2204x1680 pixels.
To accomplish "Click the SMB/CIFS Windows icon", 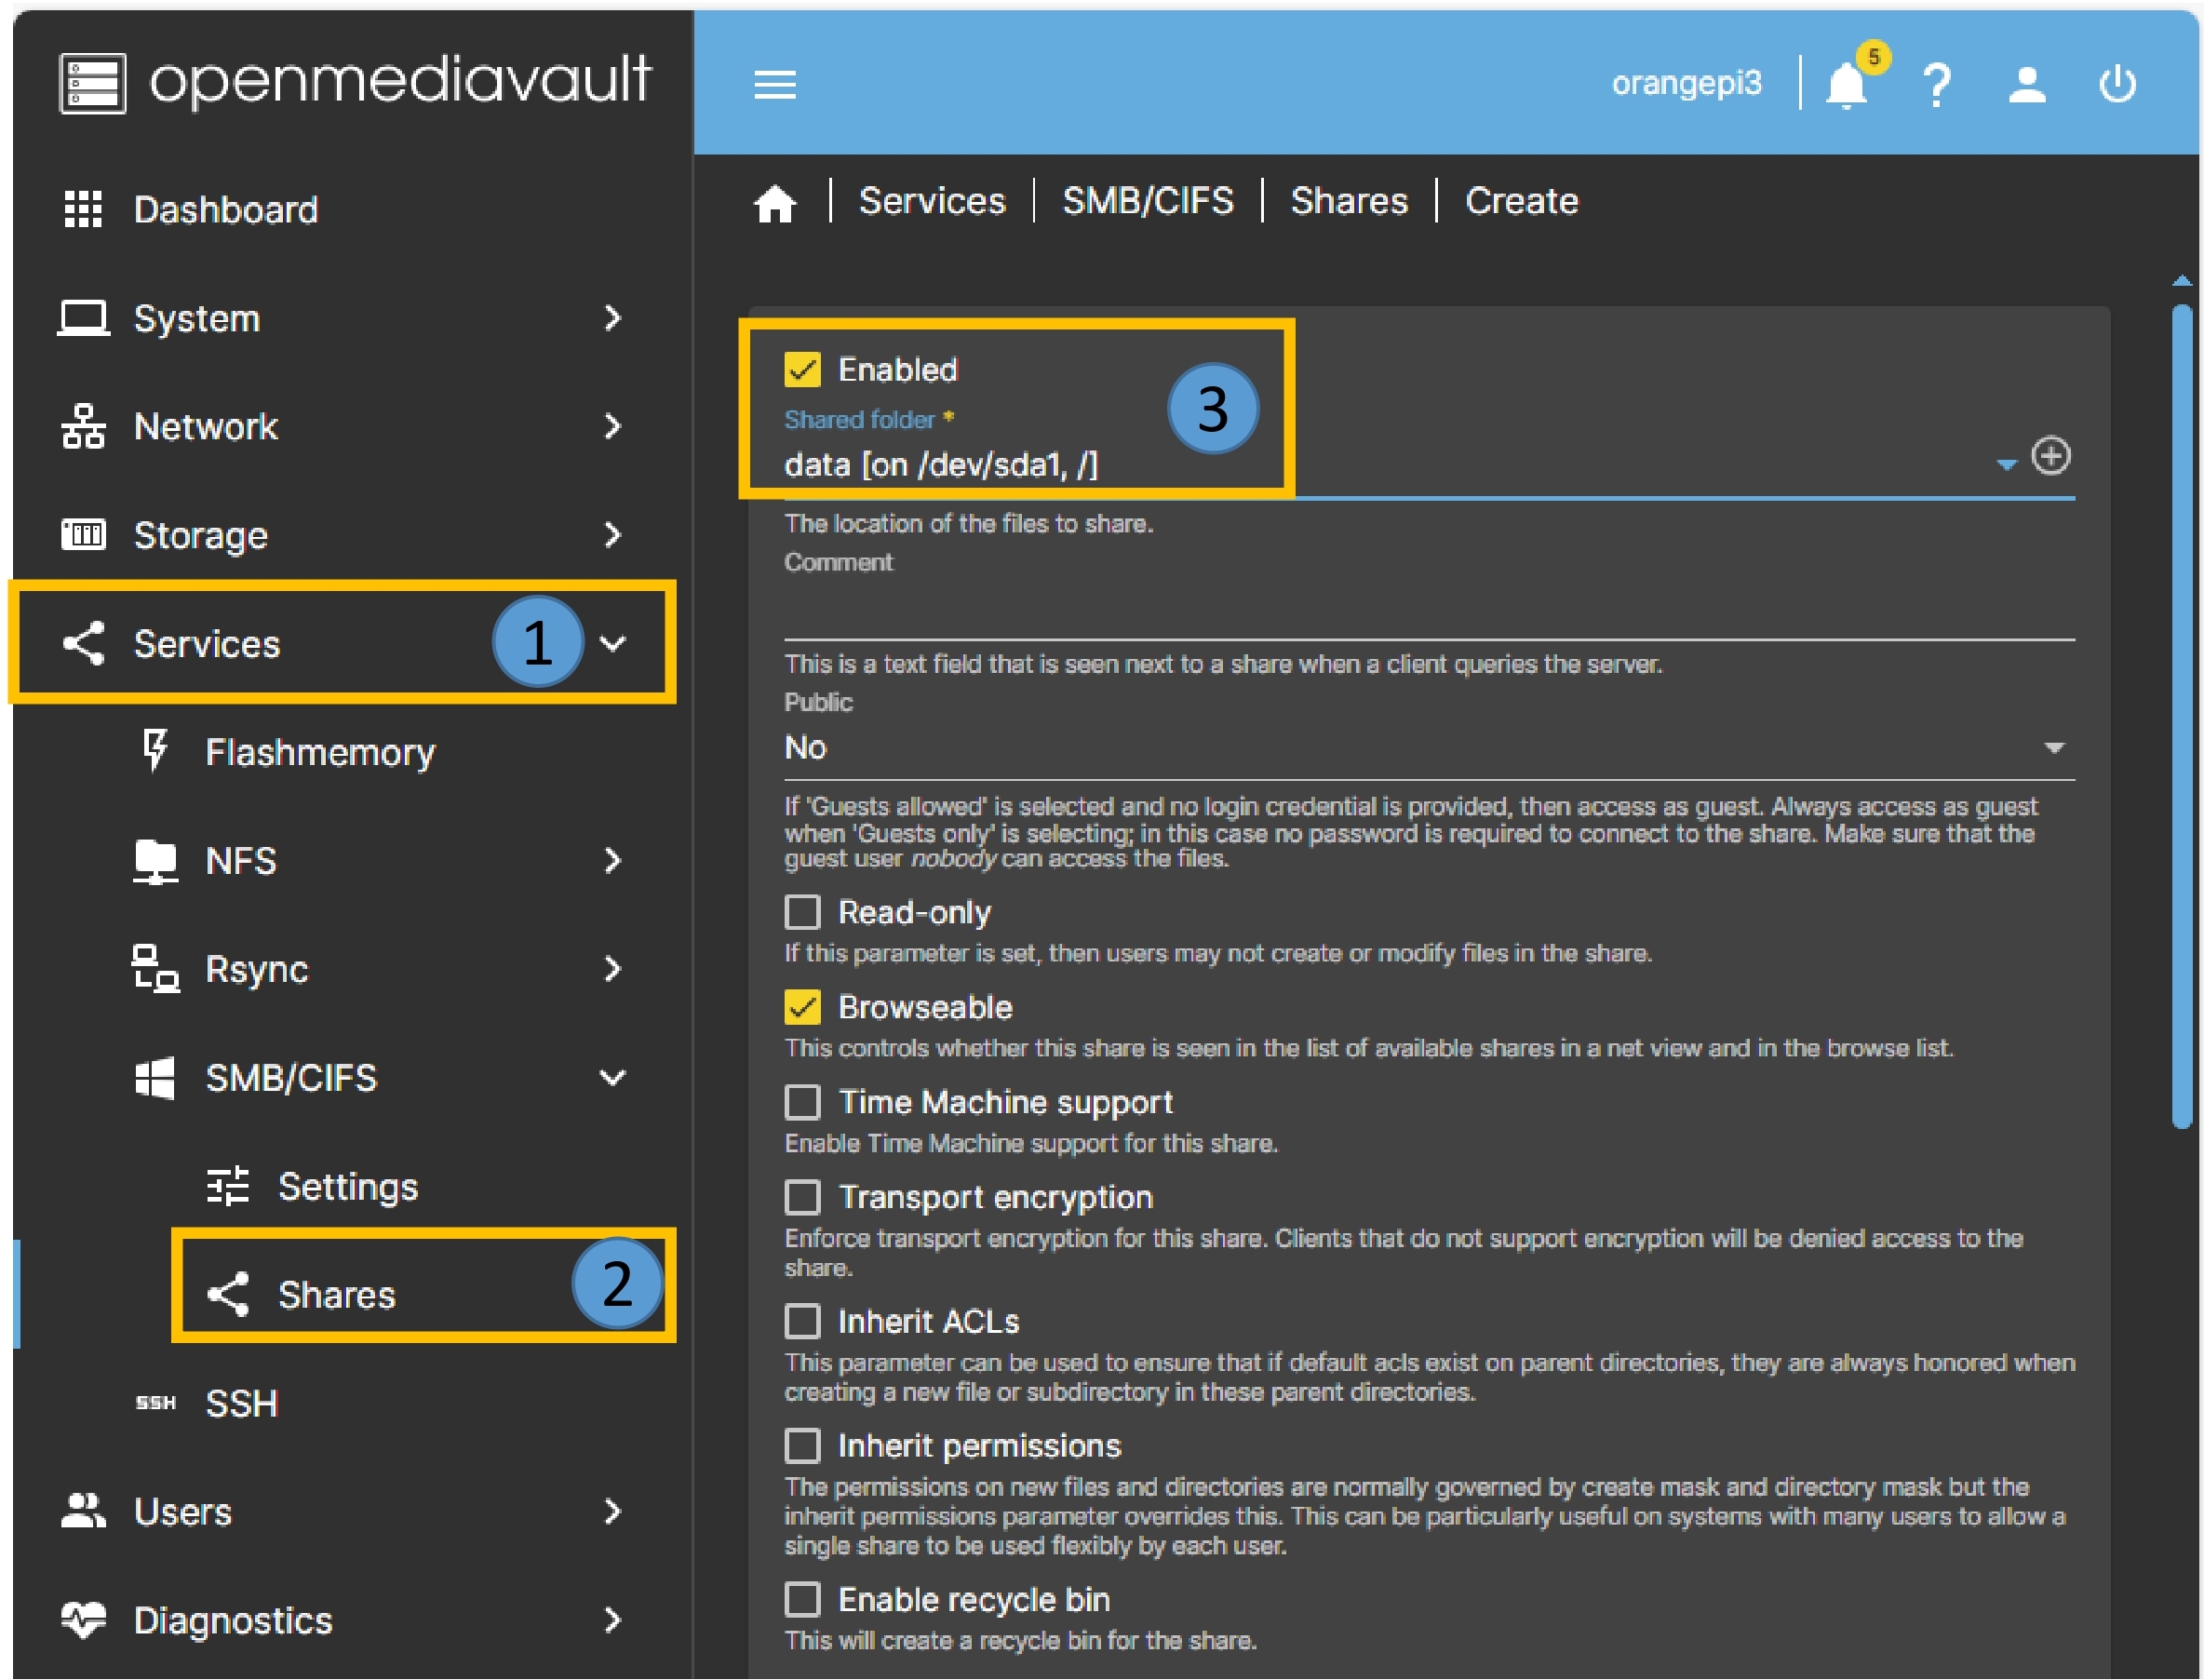I will 155,1078.
